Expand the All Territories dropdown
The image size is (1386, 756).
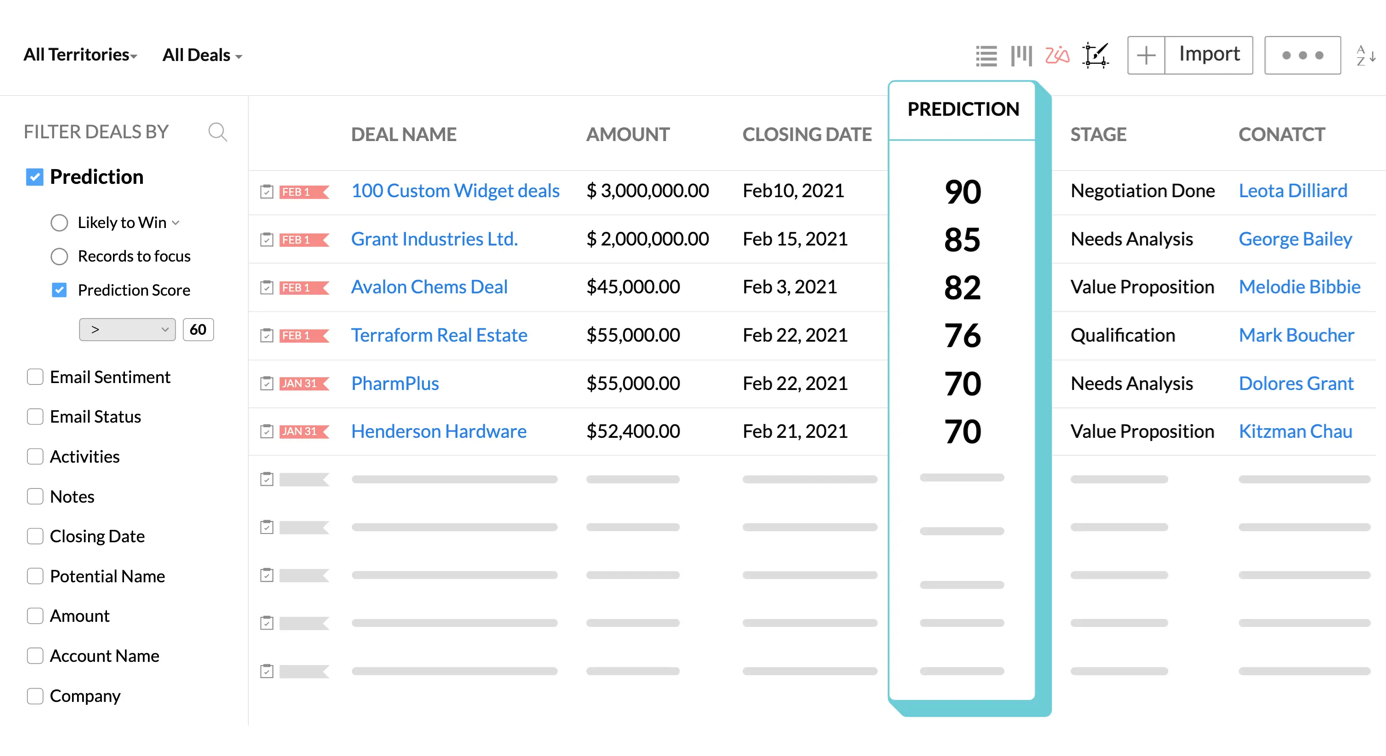pyautogui.click(x=80, y=55)
